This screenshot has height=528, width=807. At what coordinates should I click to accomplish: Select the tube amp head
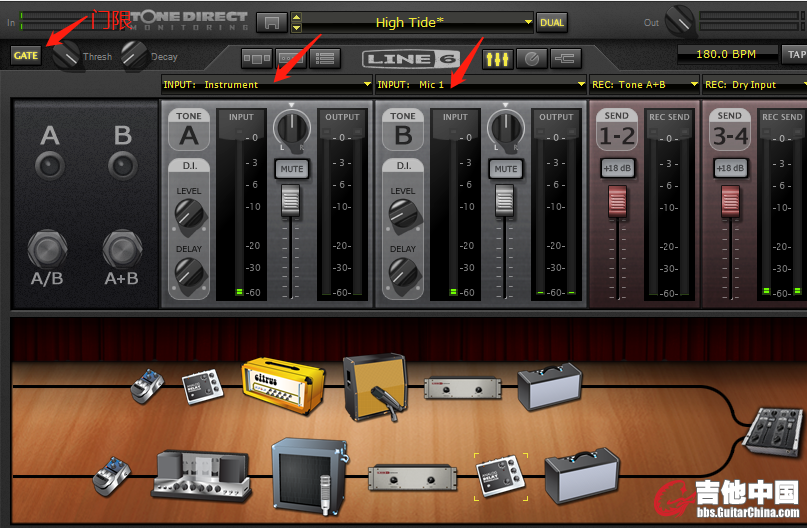[x=202, y=476]
